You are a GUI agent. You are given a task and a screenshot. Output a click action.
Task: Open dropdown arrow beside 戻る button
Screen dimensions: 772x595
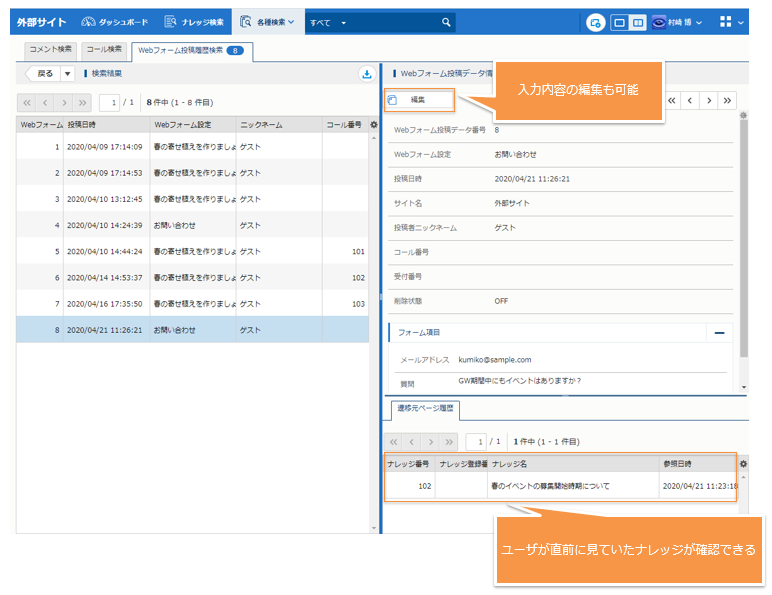point(67,73)
